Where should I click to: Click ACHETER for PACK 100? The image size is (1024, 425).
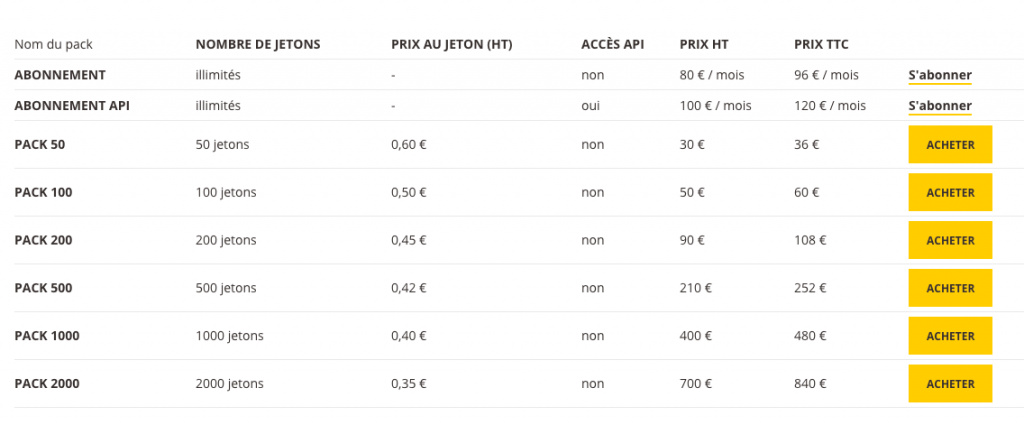coord(950,193)
